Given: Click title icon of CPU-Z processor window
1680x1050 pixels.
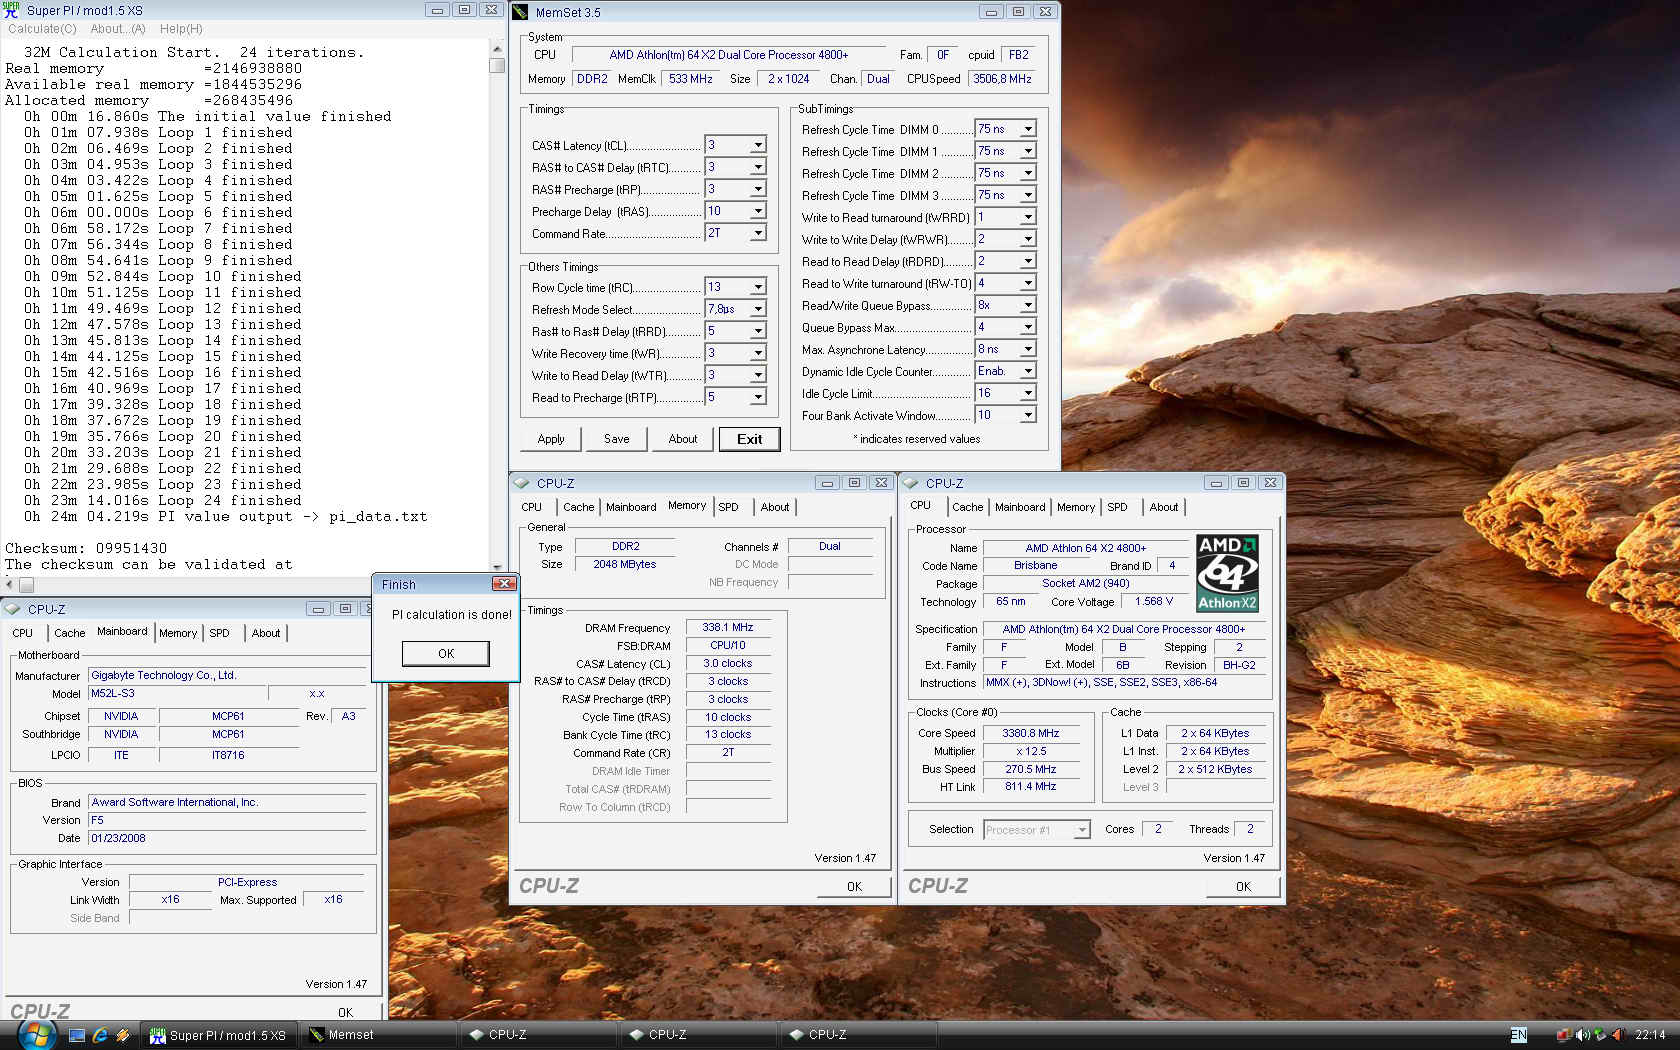Looking at the screenshot, I should tap(911, 483).
